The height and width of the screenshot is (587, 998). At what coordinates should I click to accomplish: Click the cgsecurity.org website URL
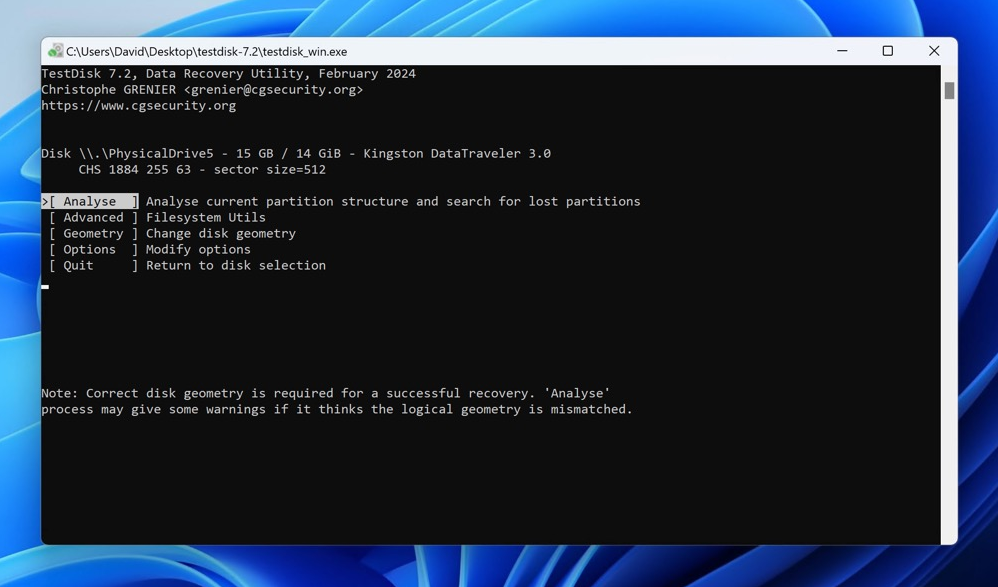click(x=139, y=105)
